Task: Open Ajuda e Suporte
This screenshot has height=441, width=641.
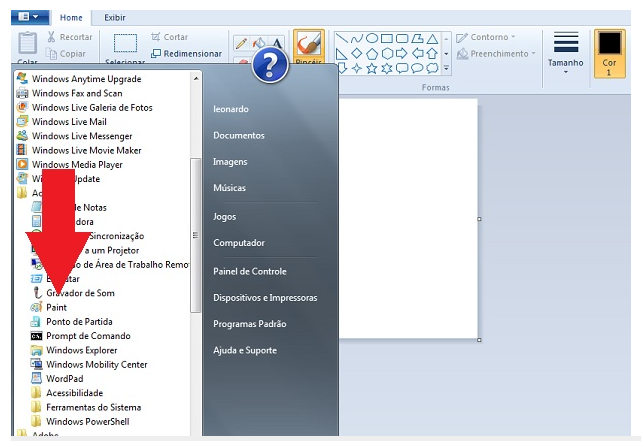Action: [x=245, y=350]
